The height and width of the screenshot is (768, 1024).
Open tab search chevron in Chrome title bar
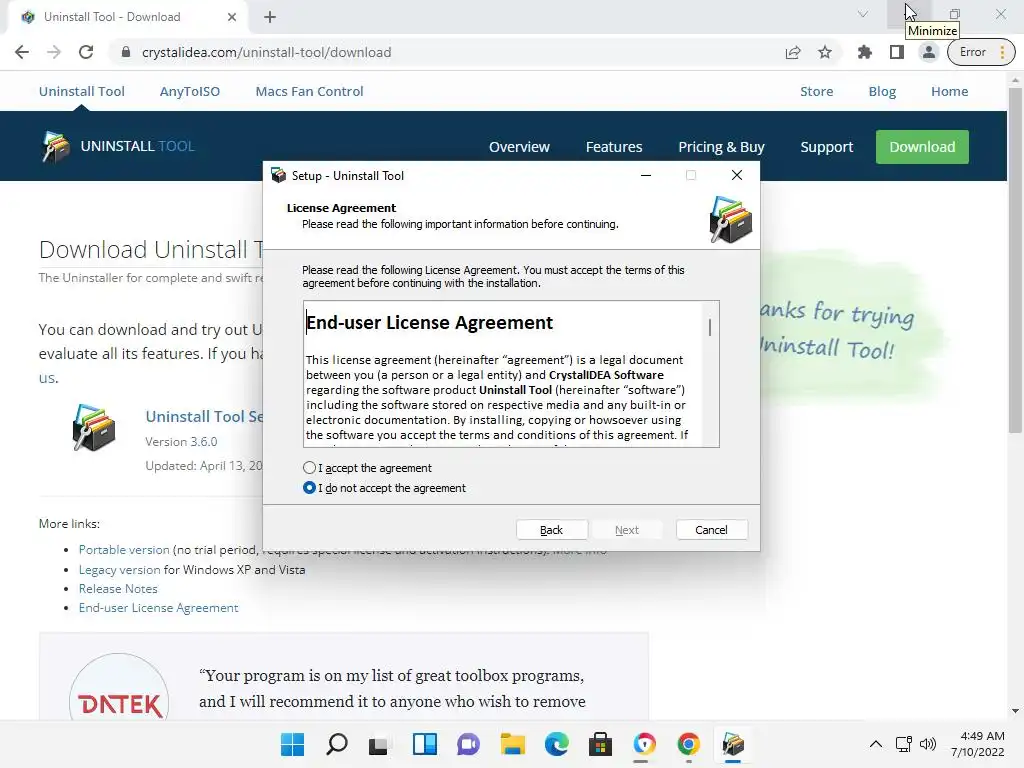(863, 14)
